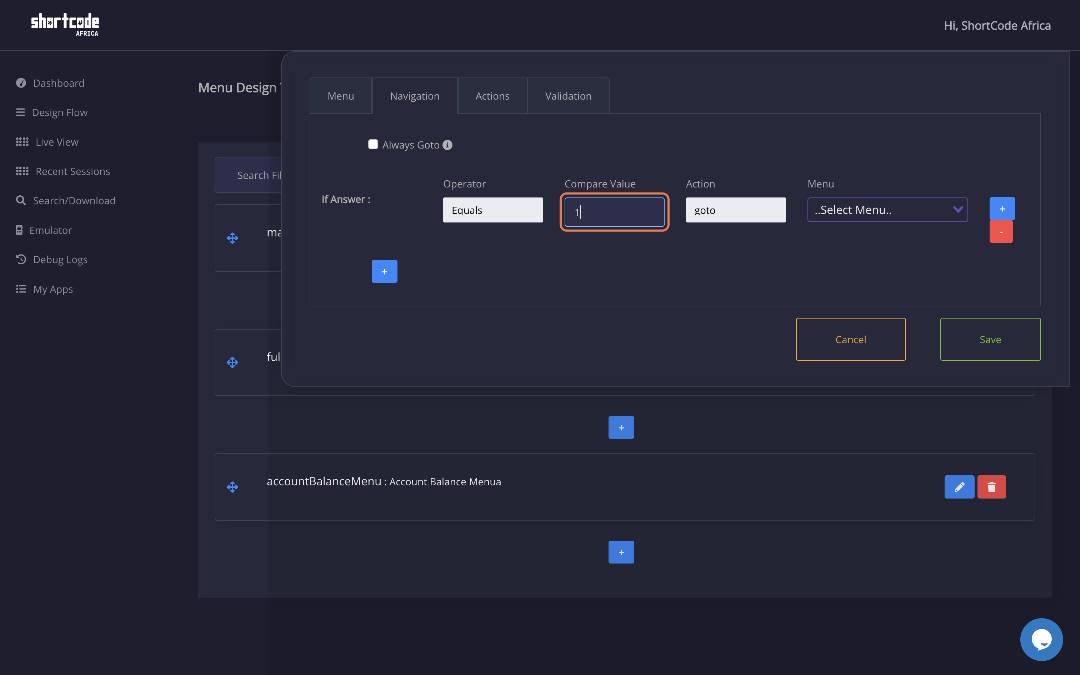Open the Operator Equals dropdown
The image size is (1080, 675).
(x=492, y=210)
